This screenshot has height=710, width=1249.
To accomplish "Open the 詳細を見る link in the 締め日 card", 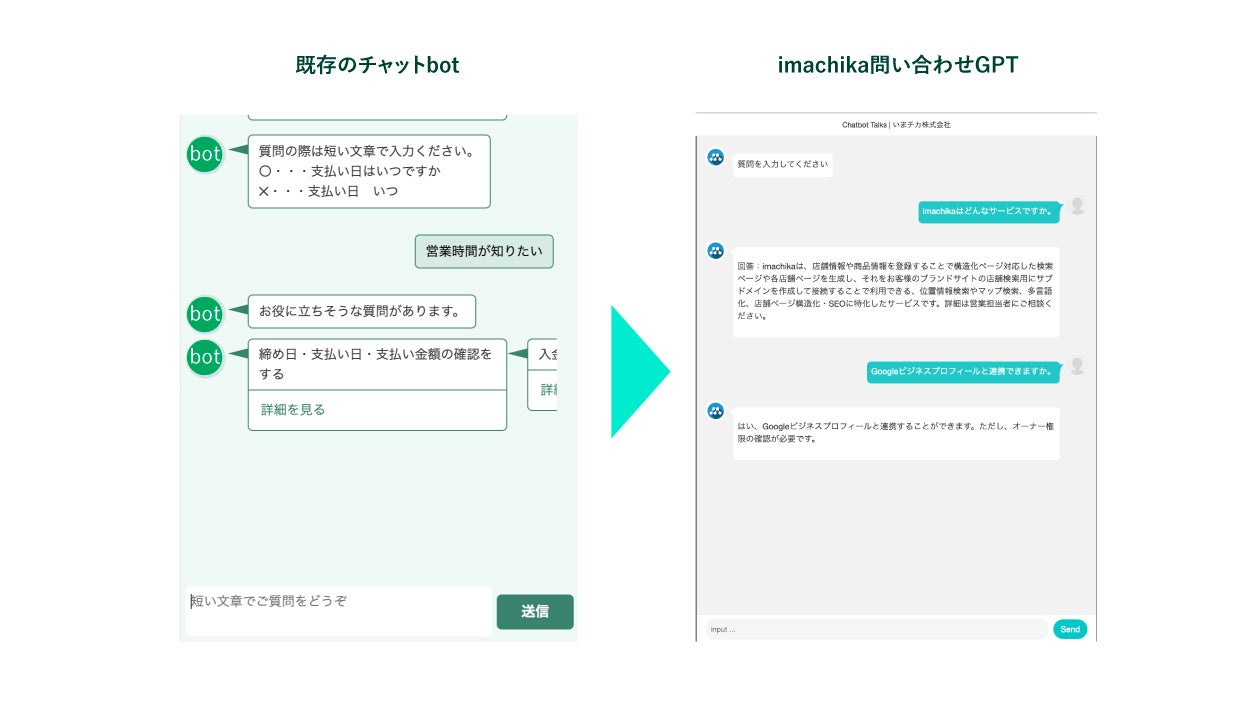I will pyautogui.click(x=293, y=410).
